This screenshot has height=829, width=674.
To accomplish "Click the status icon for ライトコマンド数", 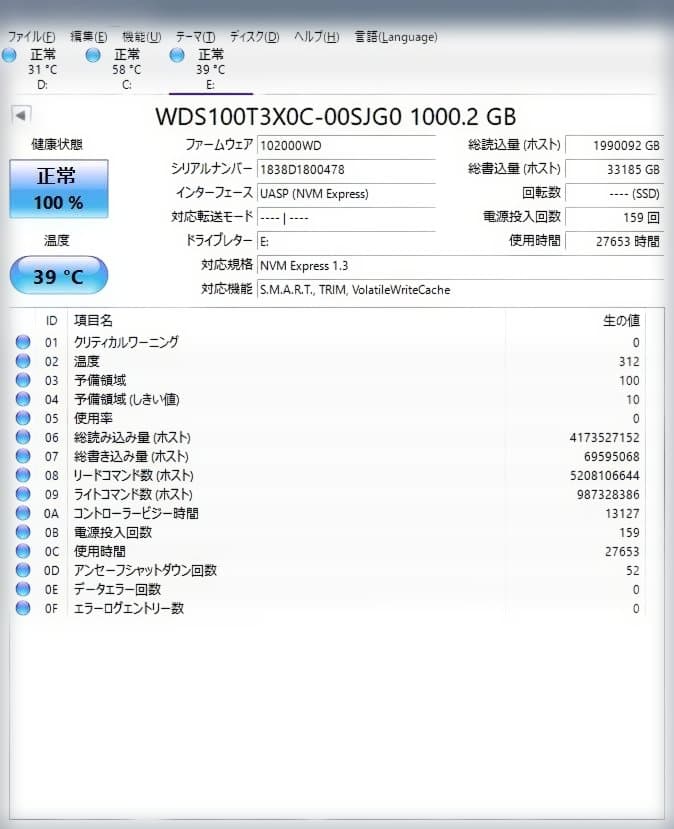I will pos(23,494).
